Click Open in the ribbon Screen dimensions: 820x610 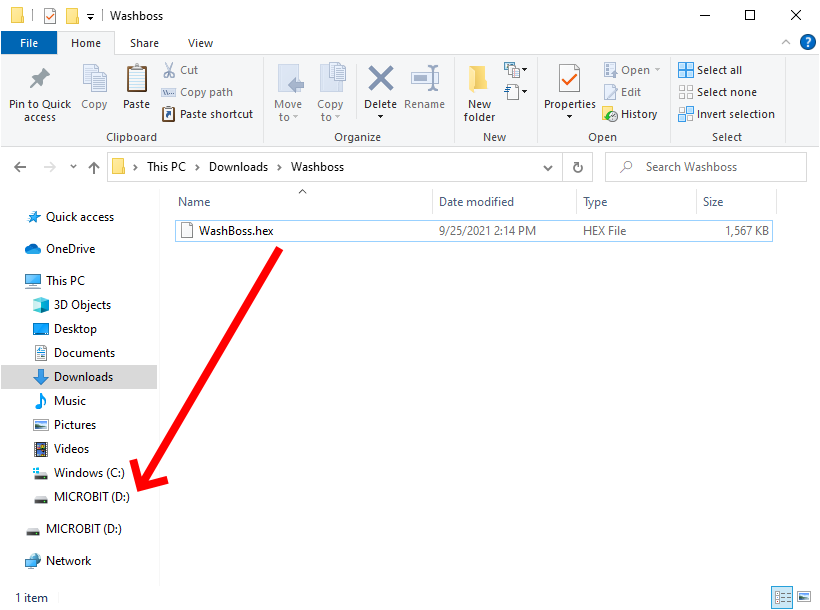click(x=627, y=70)
